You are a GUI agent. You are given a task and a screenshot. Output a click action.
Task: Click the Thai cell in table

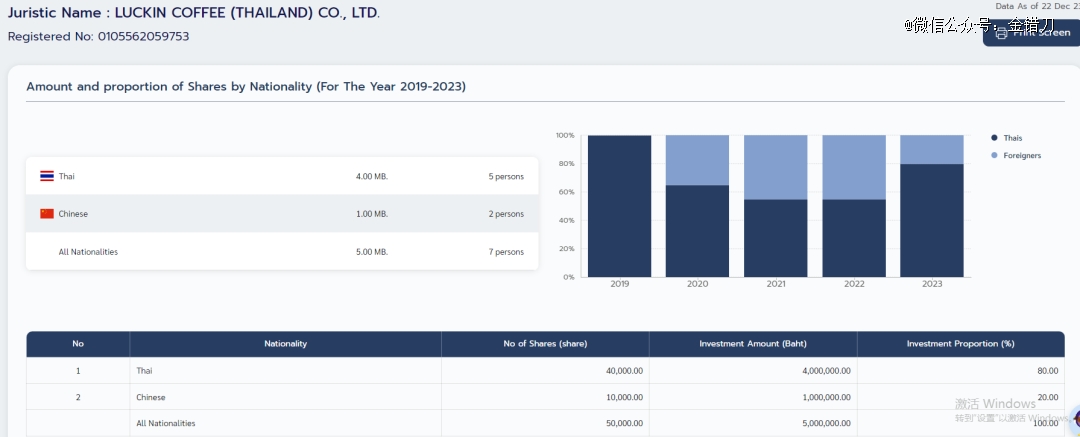coord(285,371)
